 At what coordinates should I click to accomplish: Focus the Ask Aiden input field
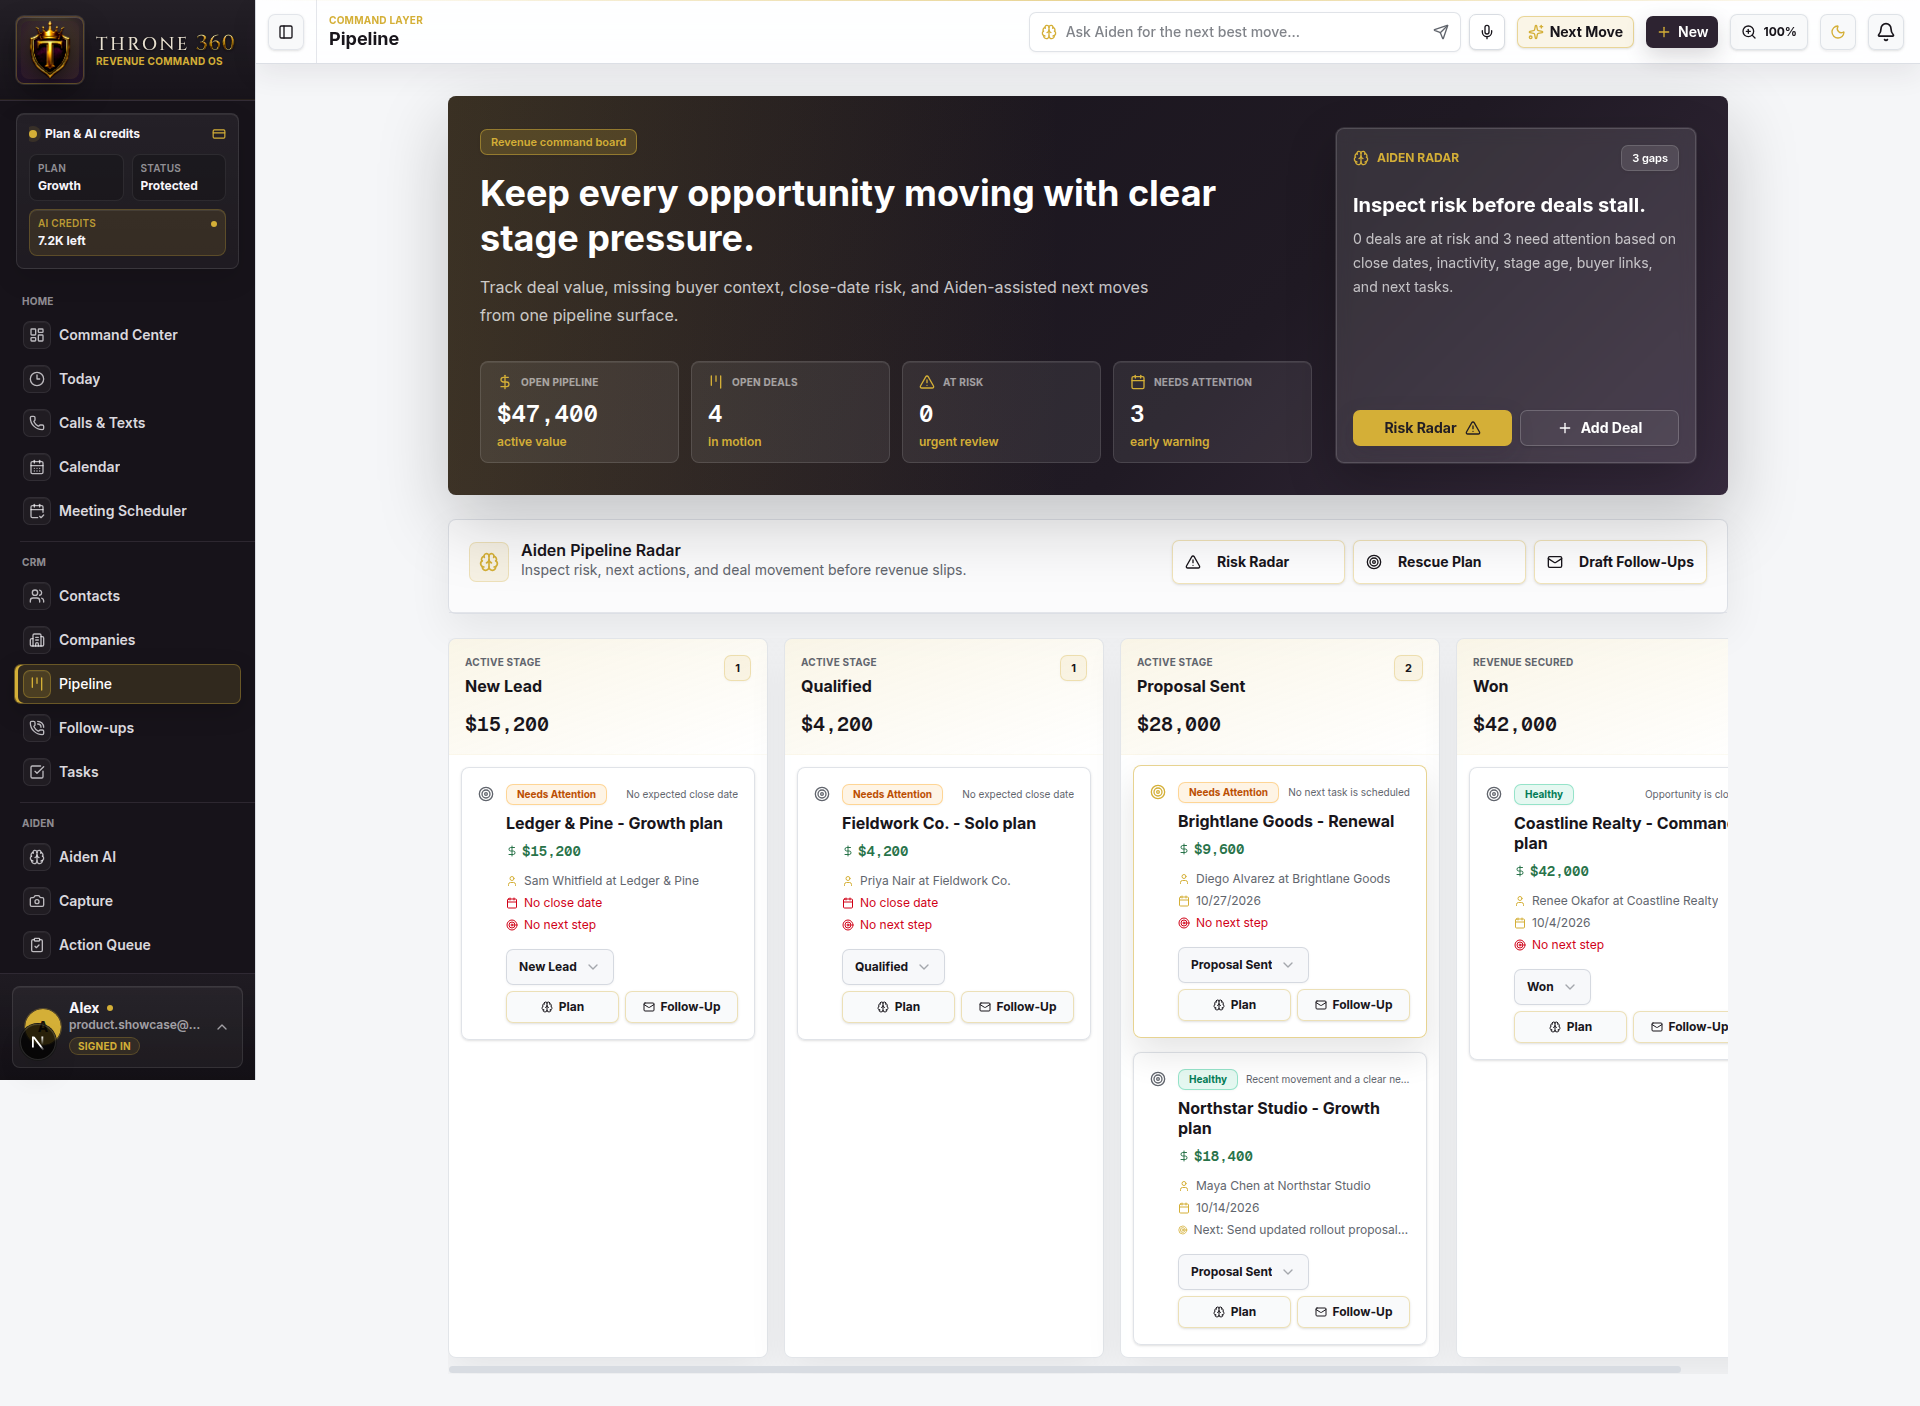click(1240, 32)
